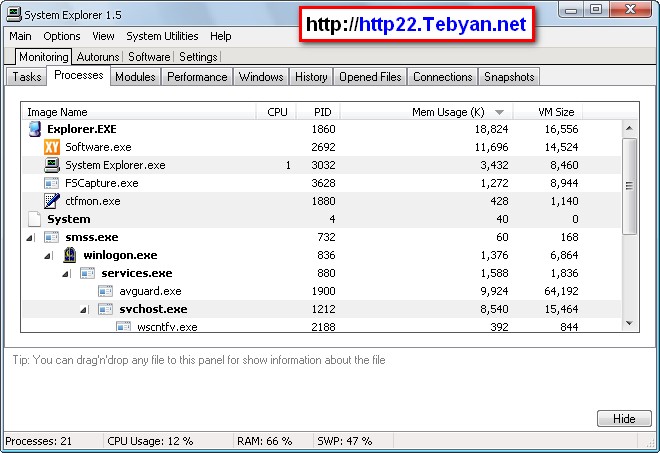Select the wscntfy.exe process row
Screen dimensions: 660x453
[322, 327]
